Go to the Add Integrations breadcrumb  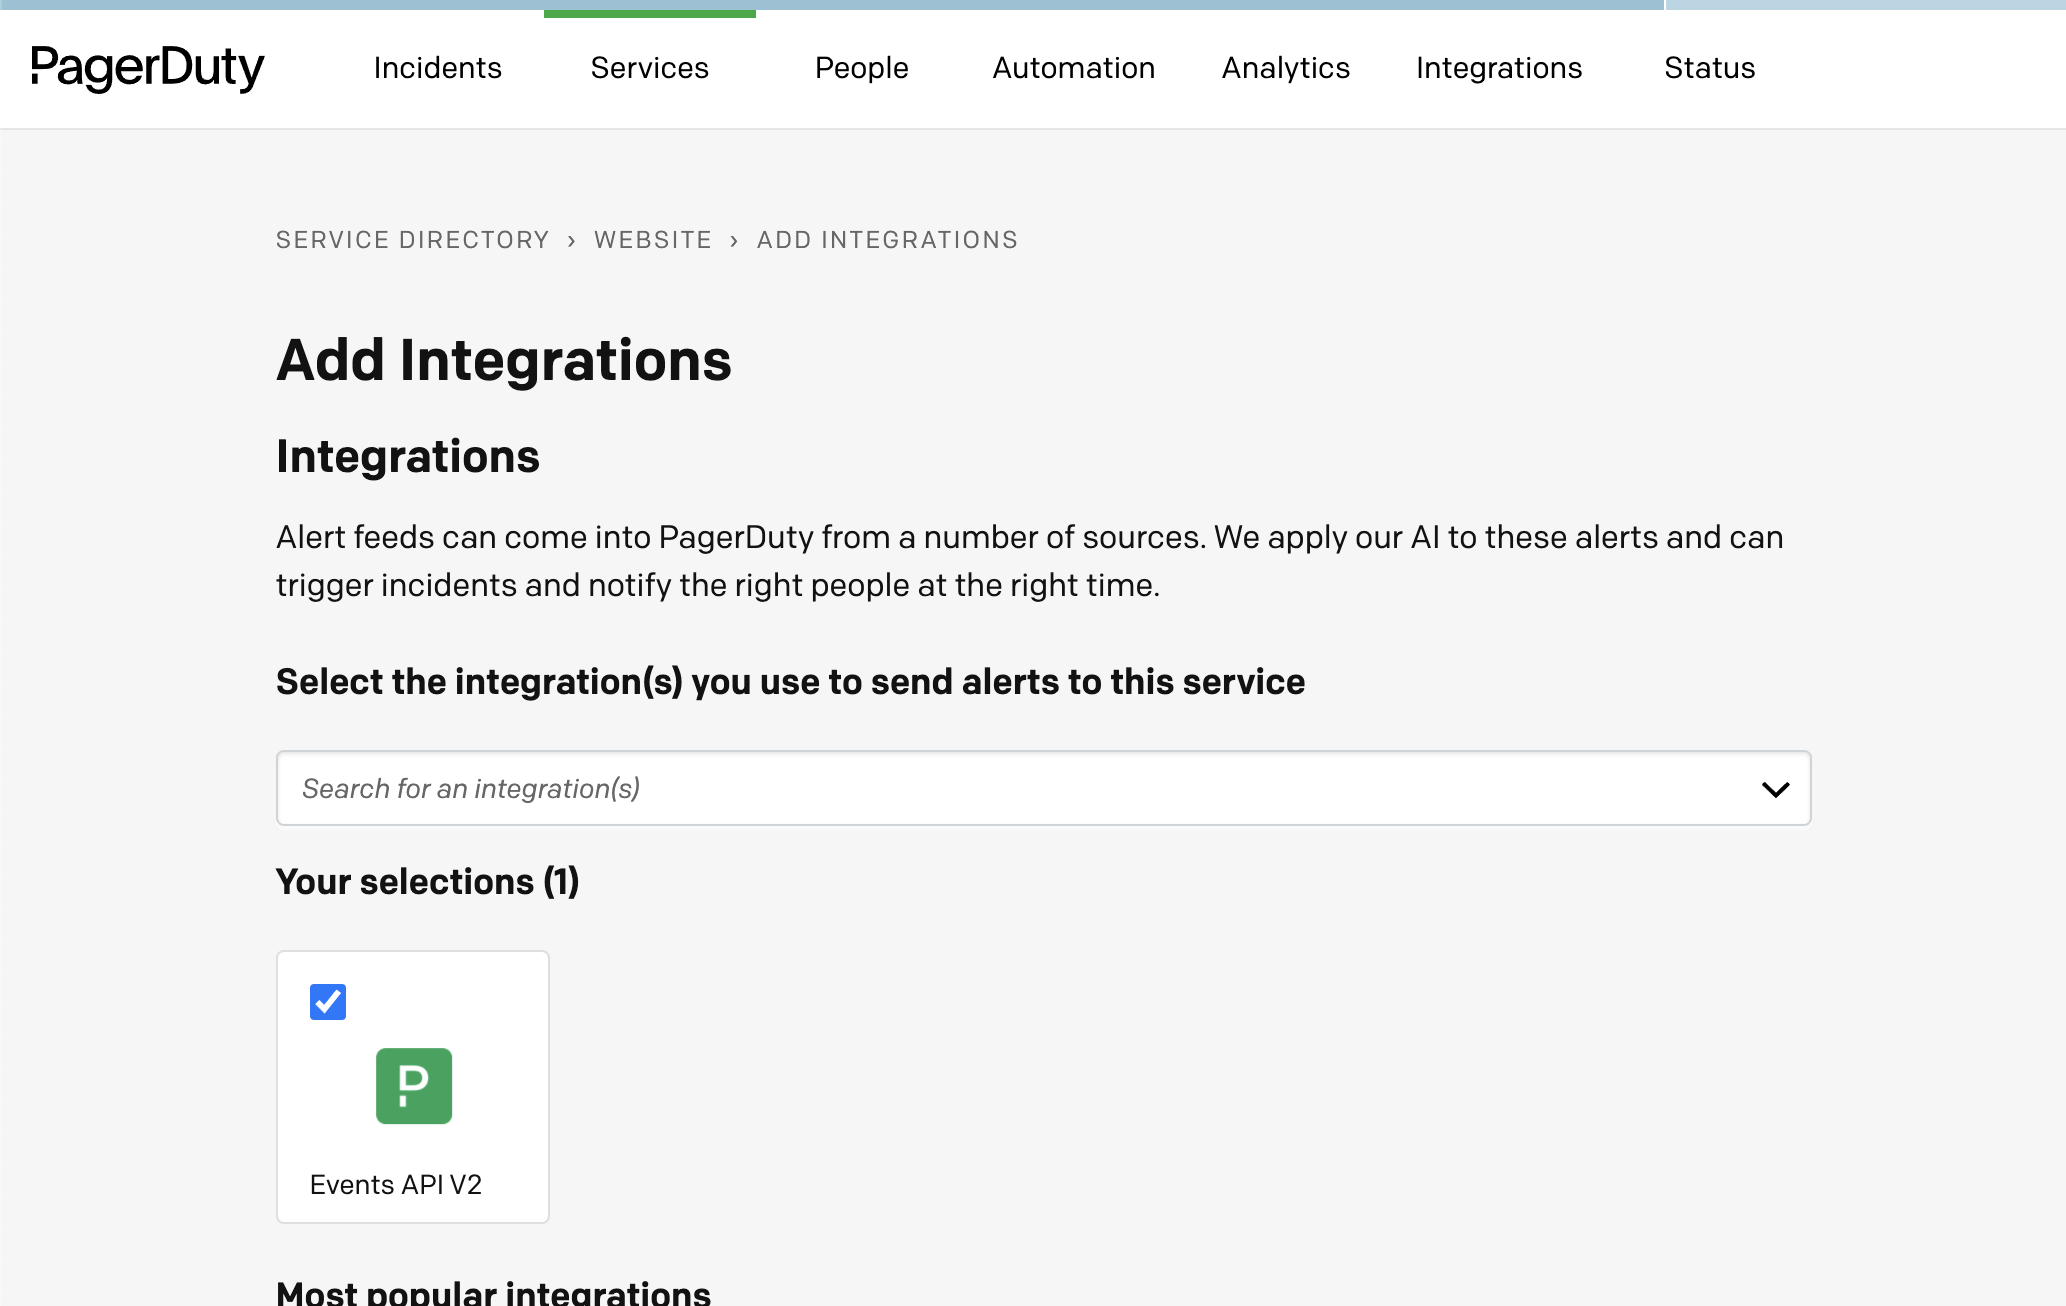point(886,239)
